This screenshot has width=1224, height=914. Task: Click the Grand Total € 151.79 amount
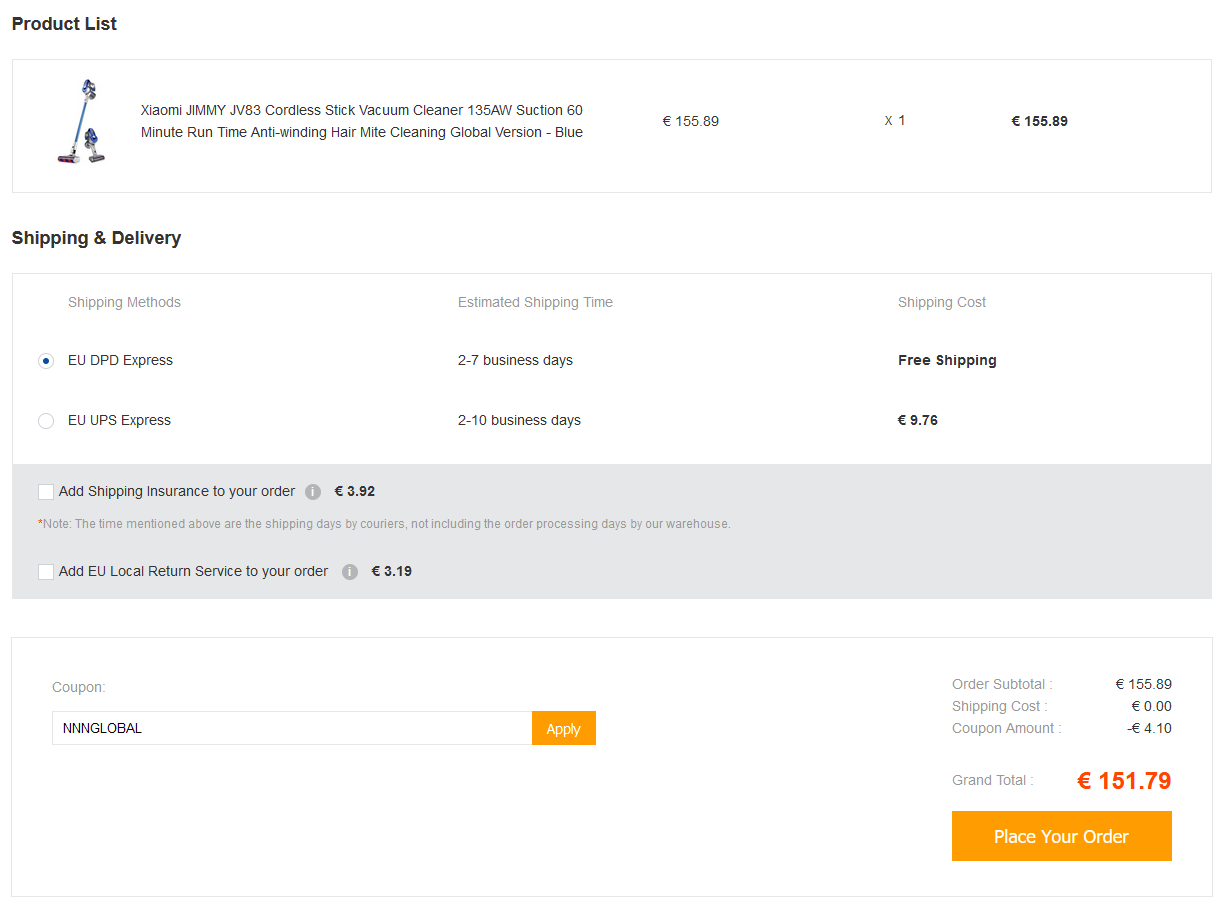[1124, 781]
